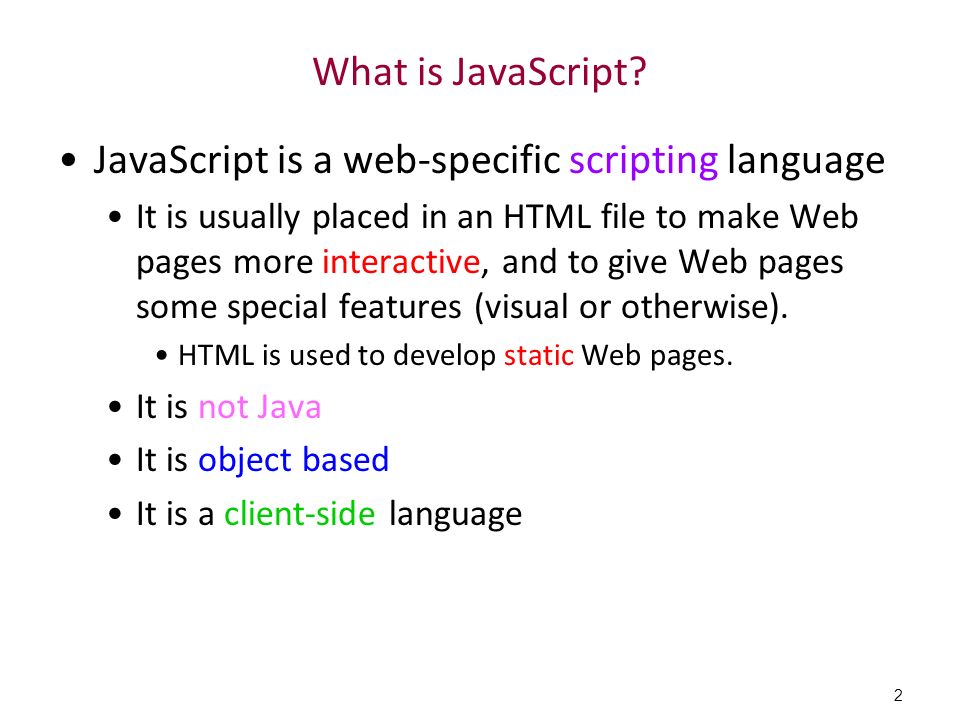Click the red word 'static'
This screenshot has height=720, width=960.
(x=539, y=355)
